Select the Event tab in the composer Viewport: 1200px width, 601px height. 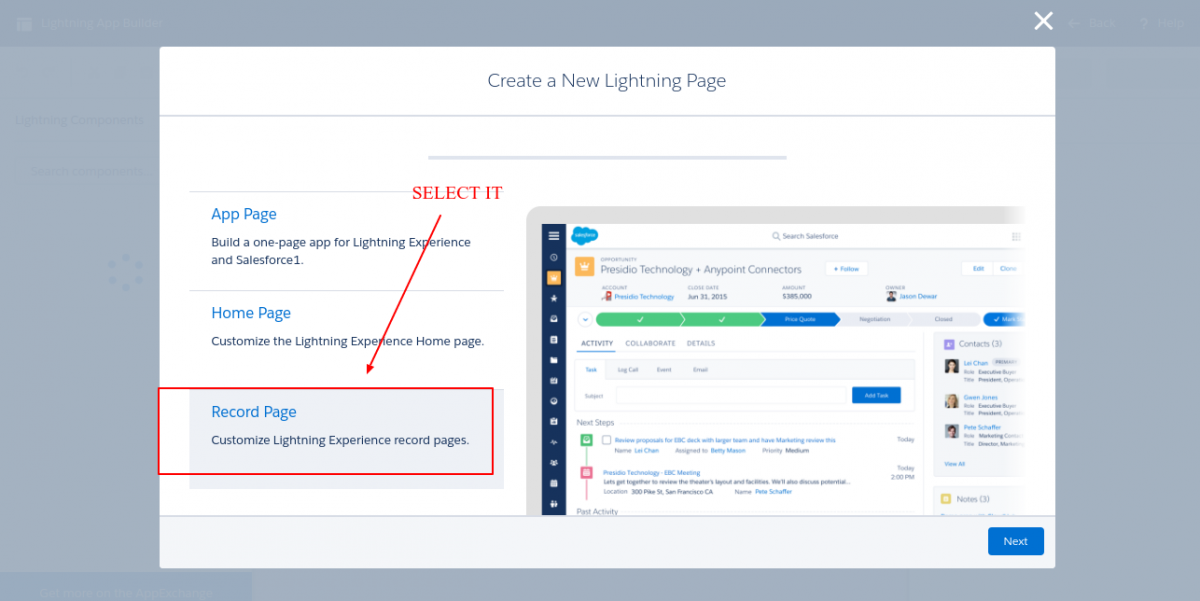(x=664, y=370)
